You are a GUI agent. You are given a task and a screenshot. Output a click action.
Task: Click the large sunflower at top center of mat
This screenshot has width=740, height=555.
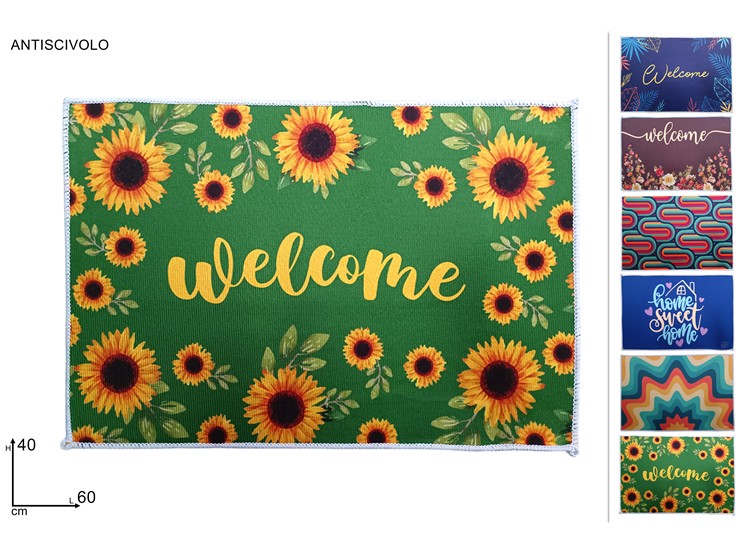[x=316, y=143]
